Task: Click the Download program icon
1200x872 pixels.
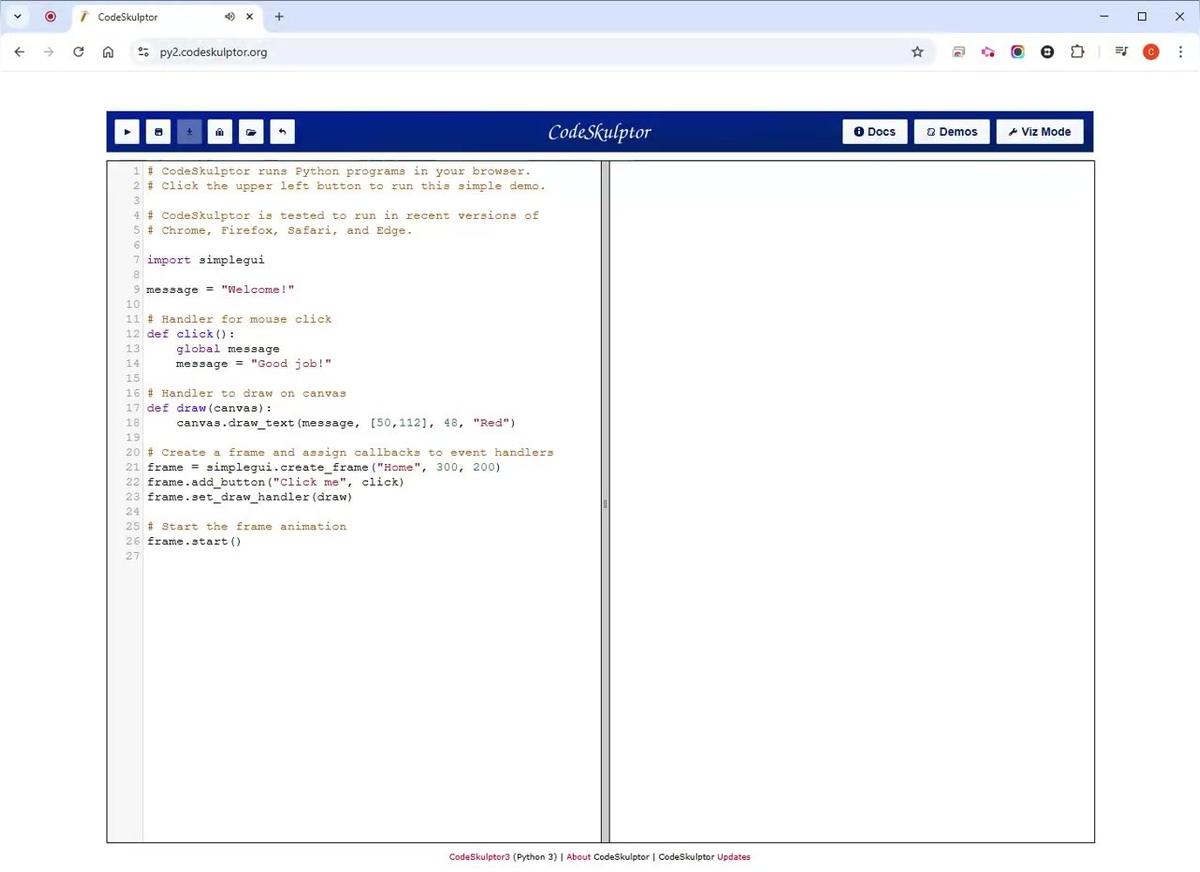Action: 189,132
